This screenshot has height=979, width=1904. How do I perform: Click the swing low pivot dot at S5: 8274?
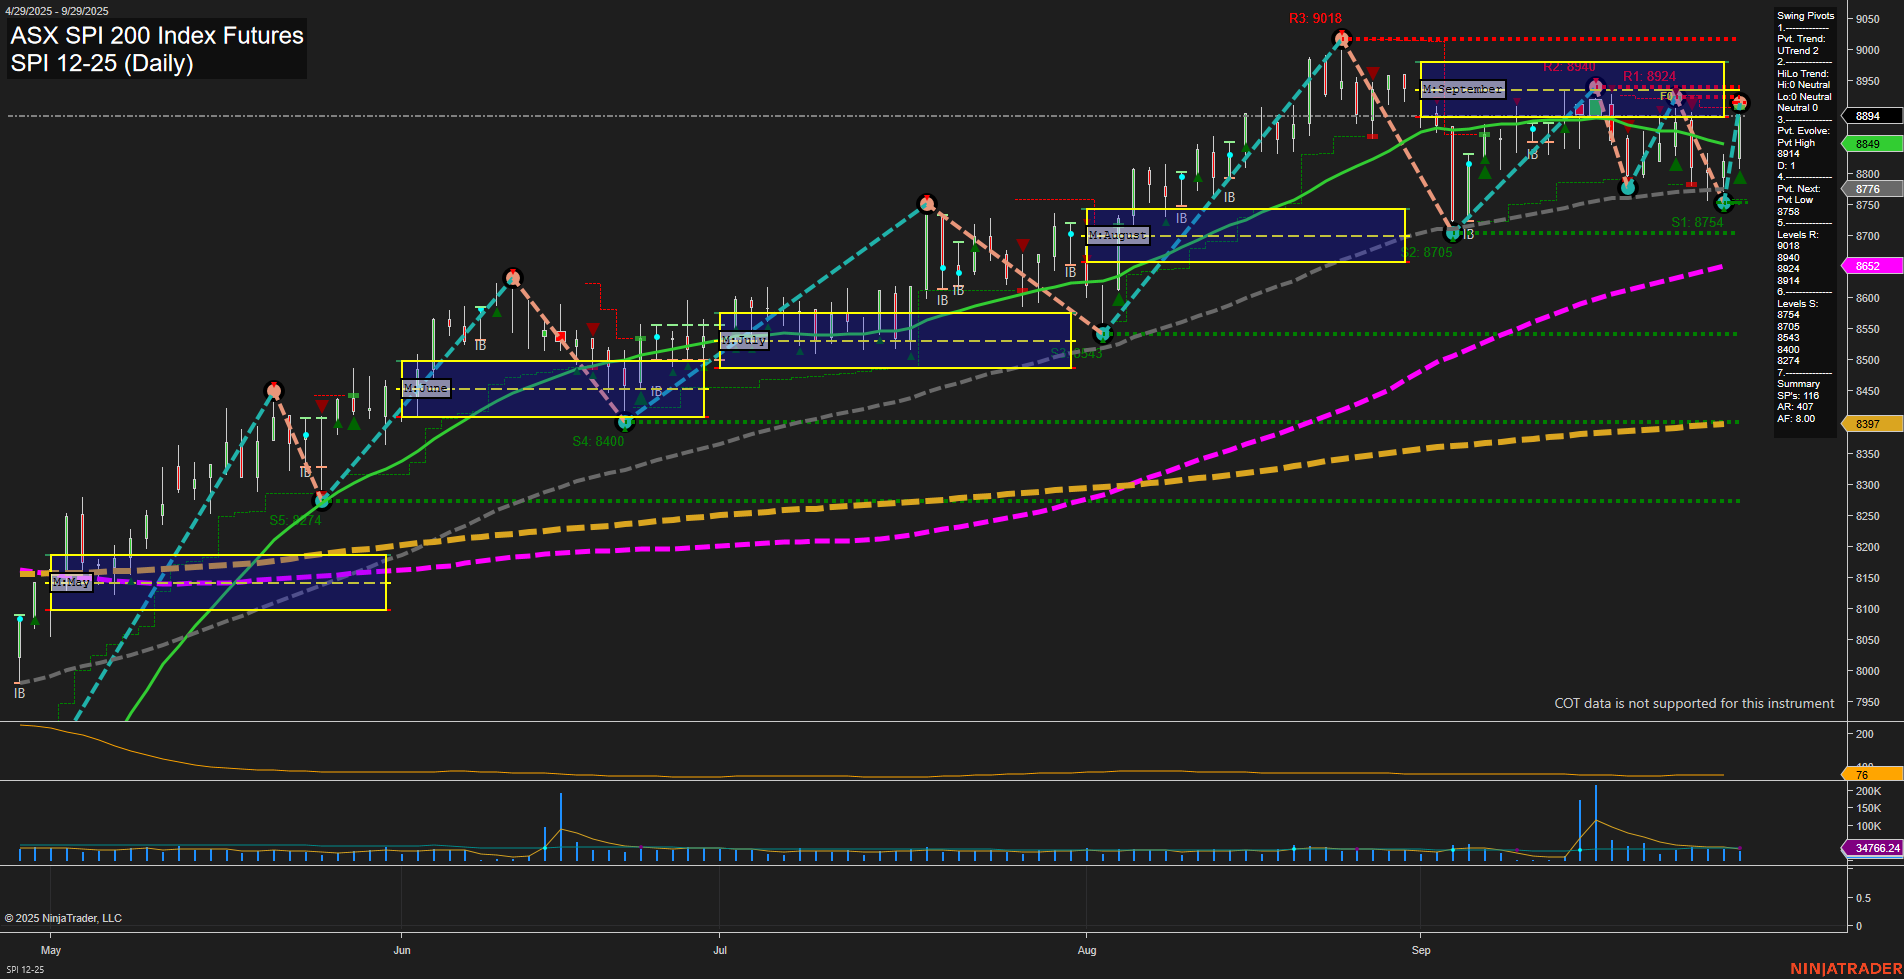321,500
